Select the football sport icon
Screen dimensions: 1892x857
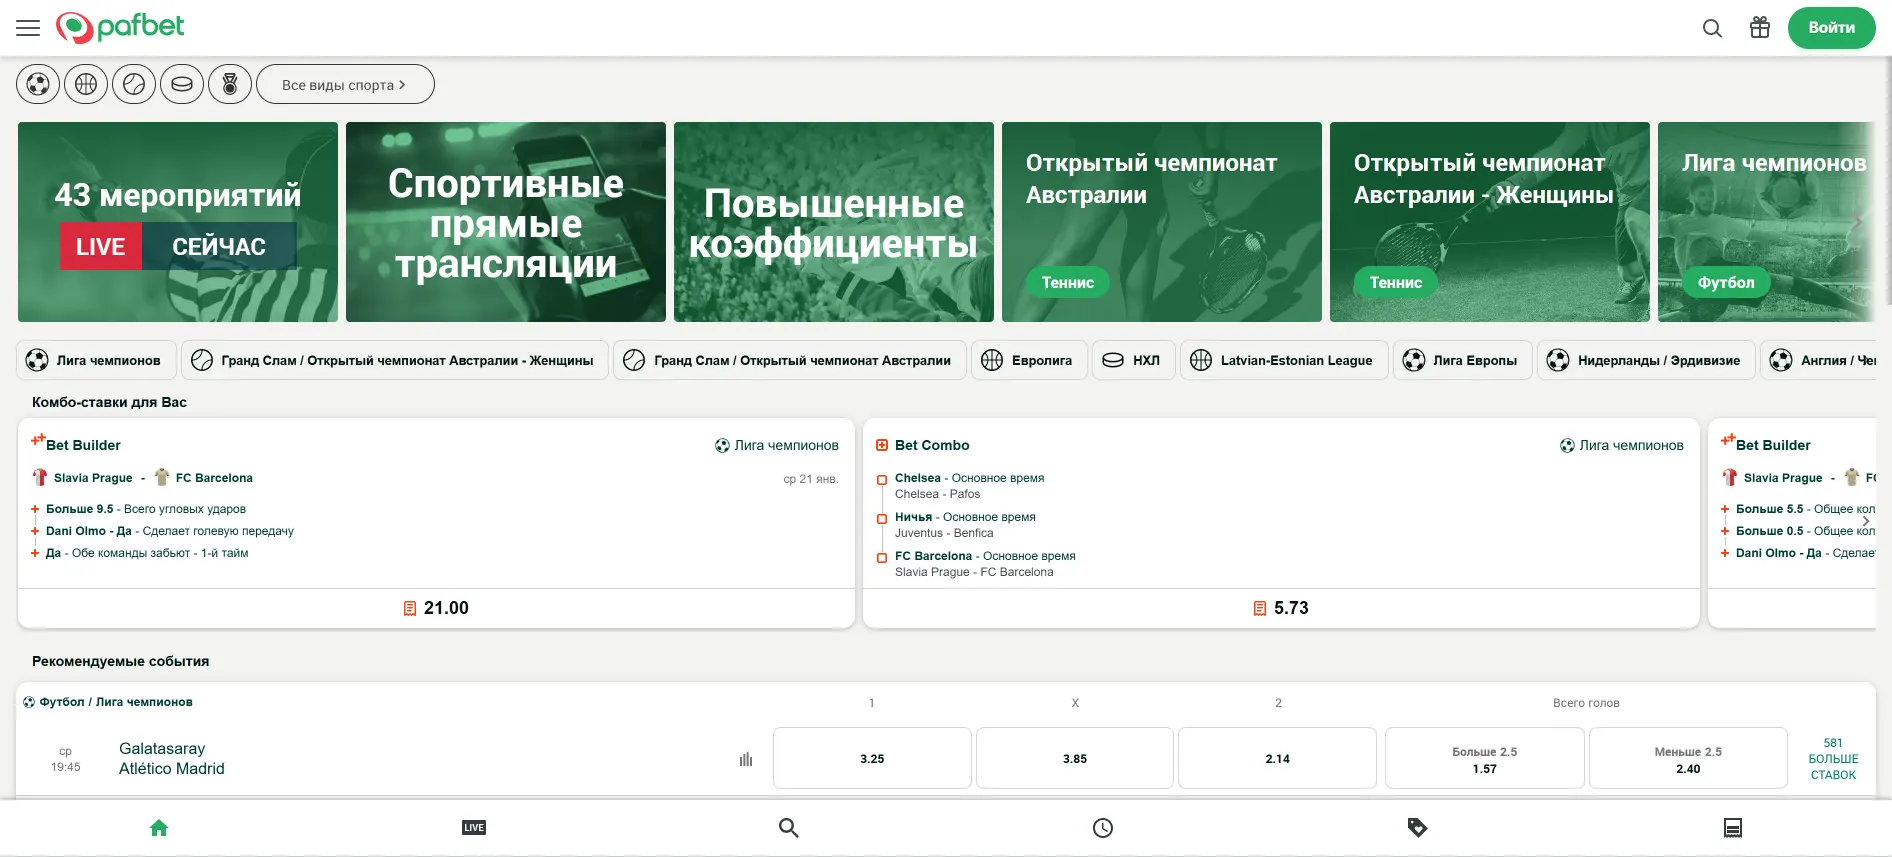[x=38, y=85]
